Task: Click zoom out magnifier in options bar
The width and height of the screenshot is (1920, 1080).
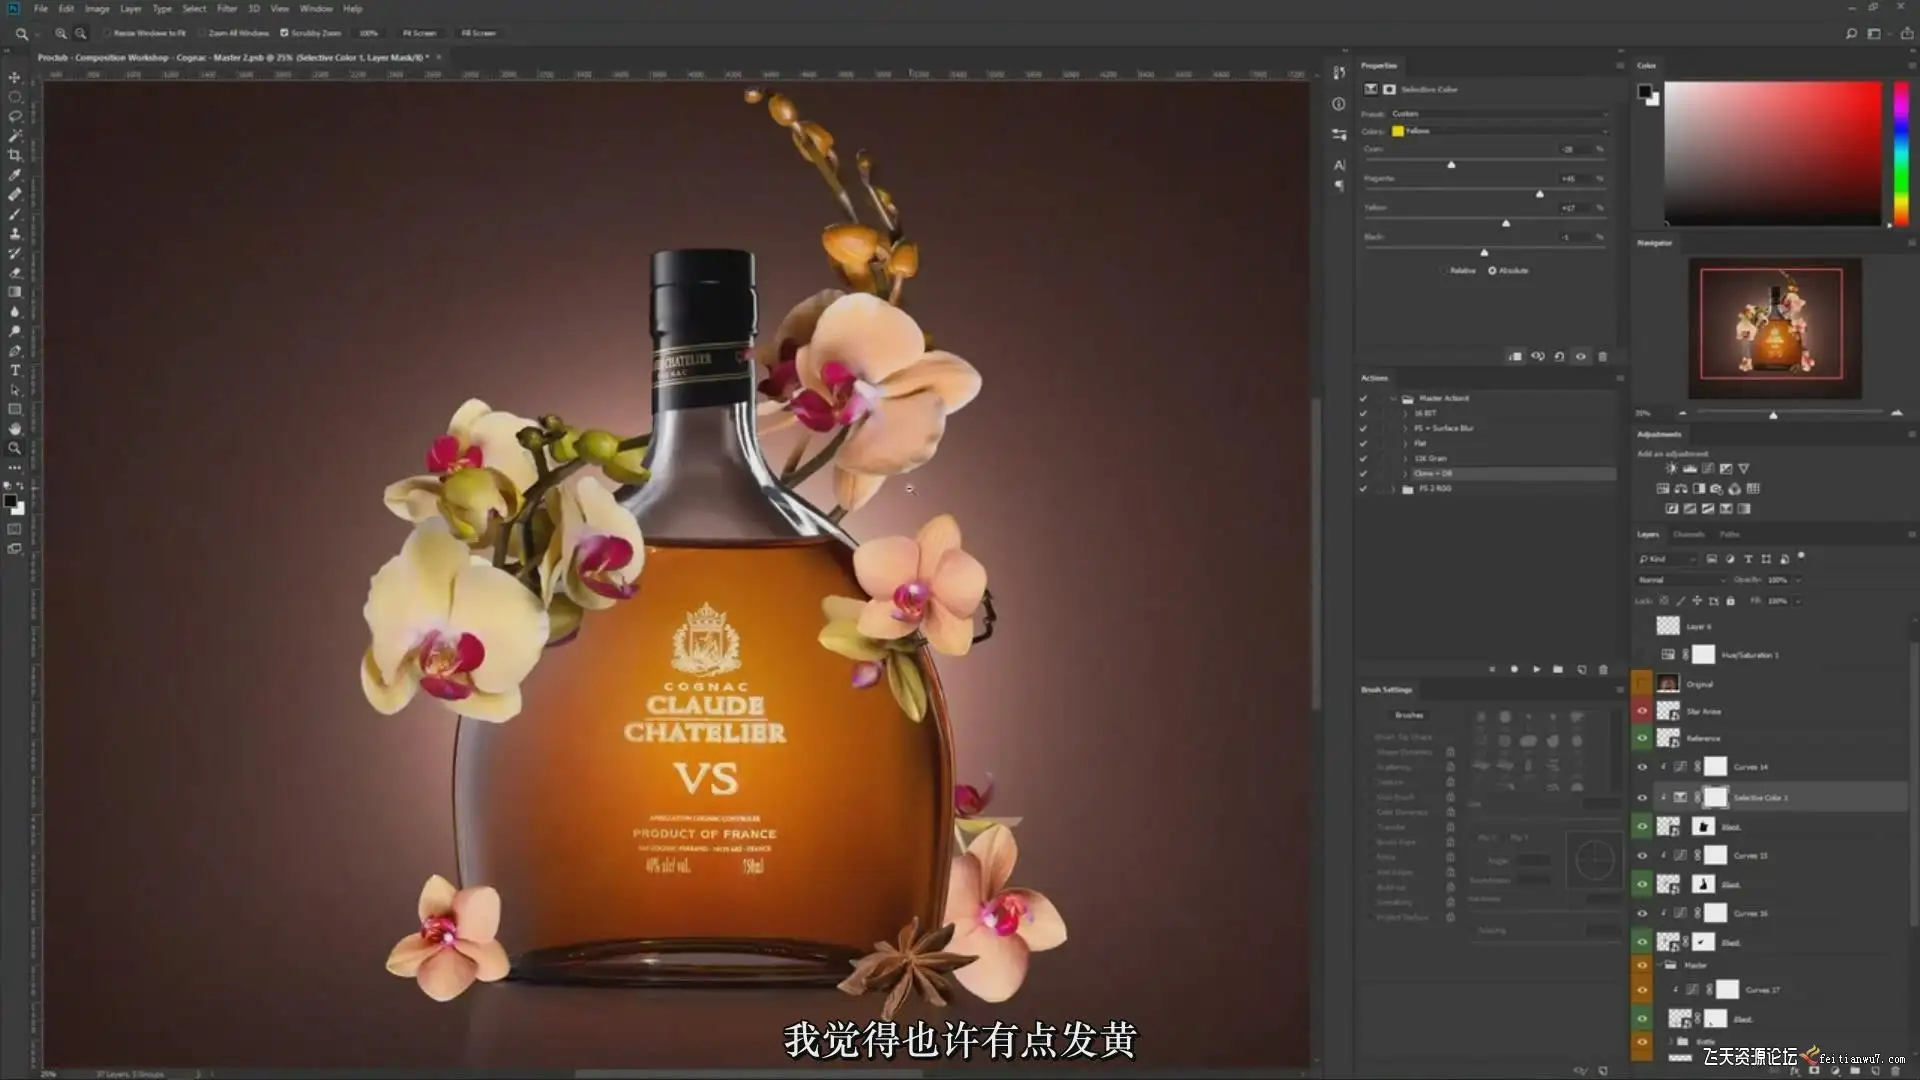Action: pyautogui.click(x=81, y=33)
